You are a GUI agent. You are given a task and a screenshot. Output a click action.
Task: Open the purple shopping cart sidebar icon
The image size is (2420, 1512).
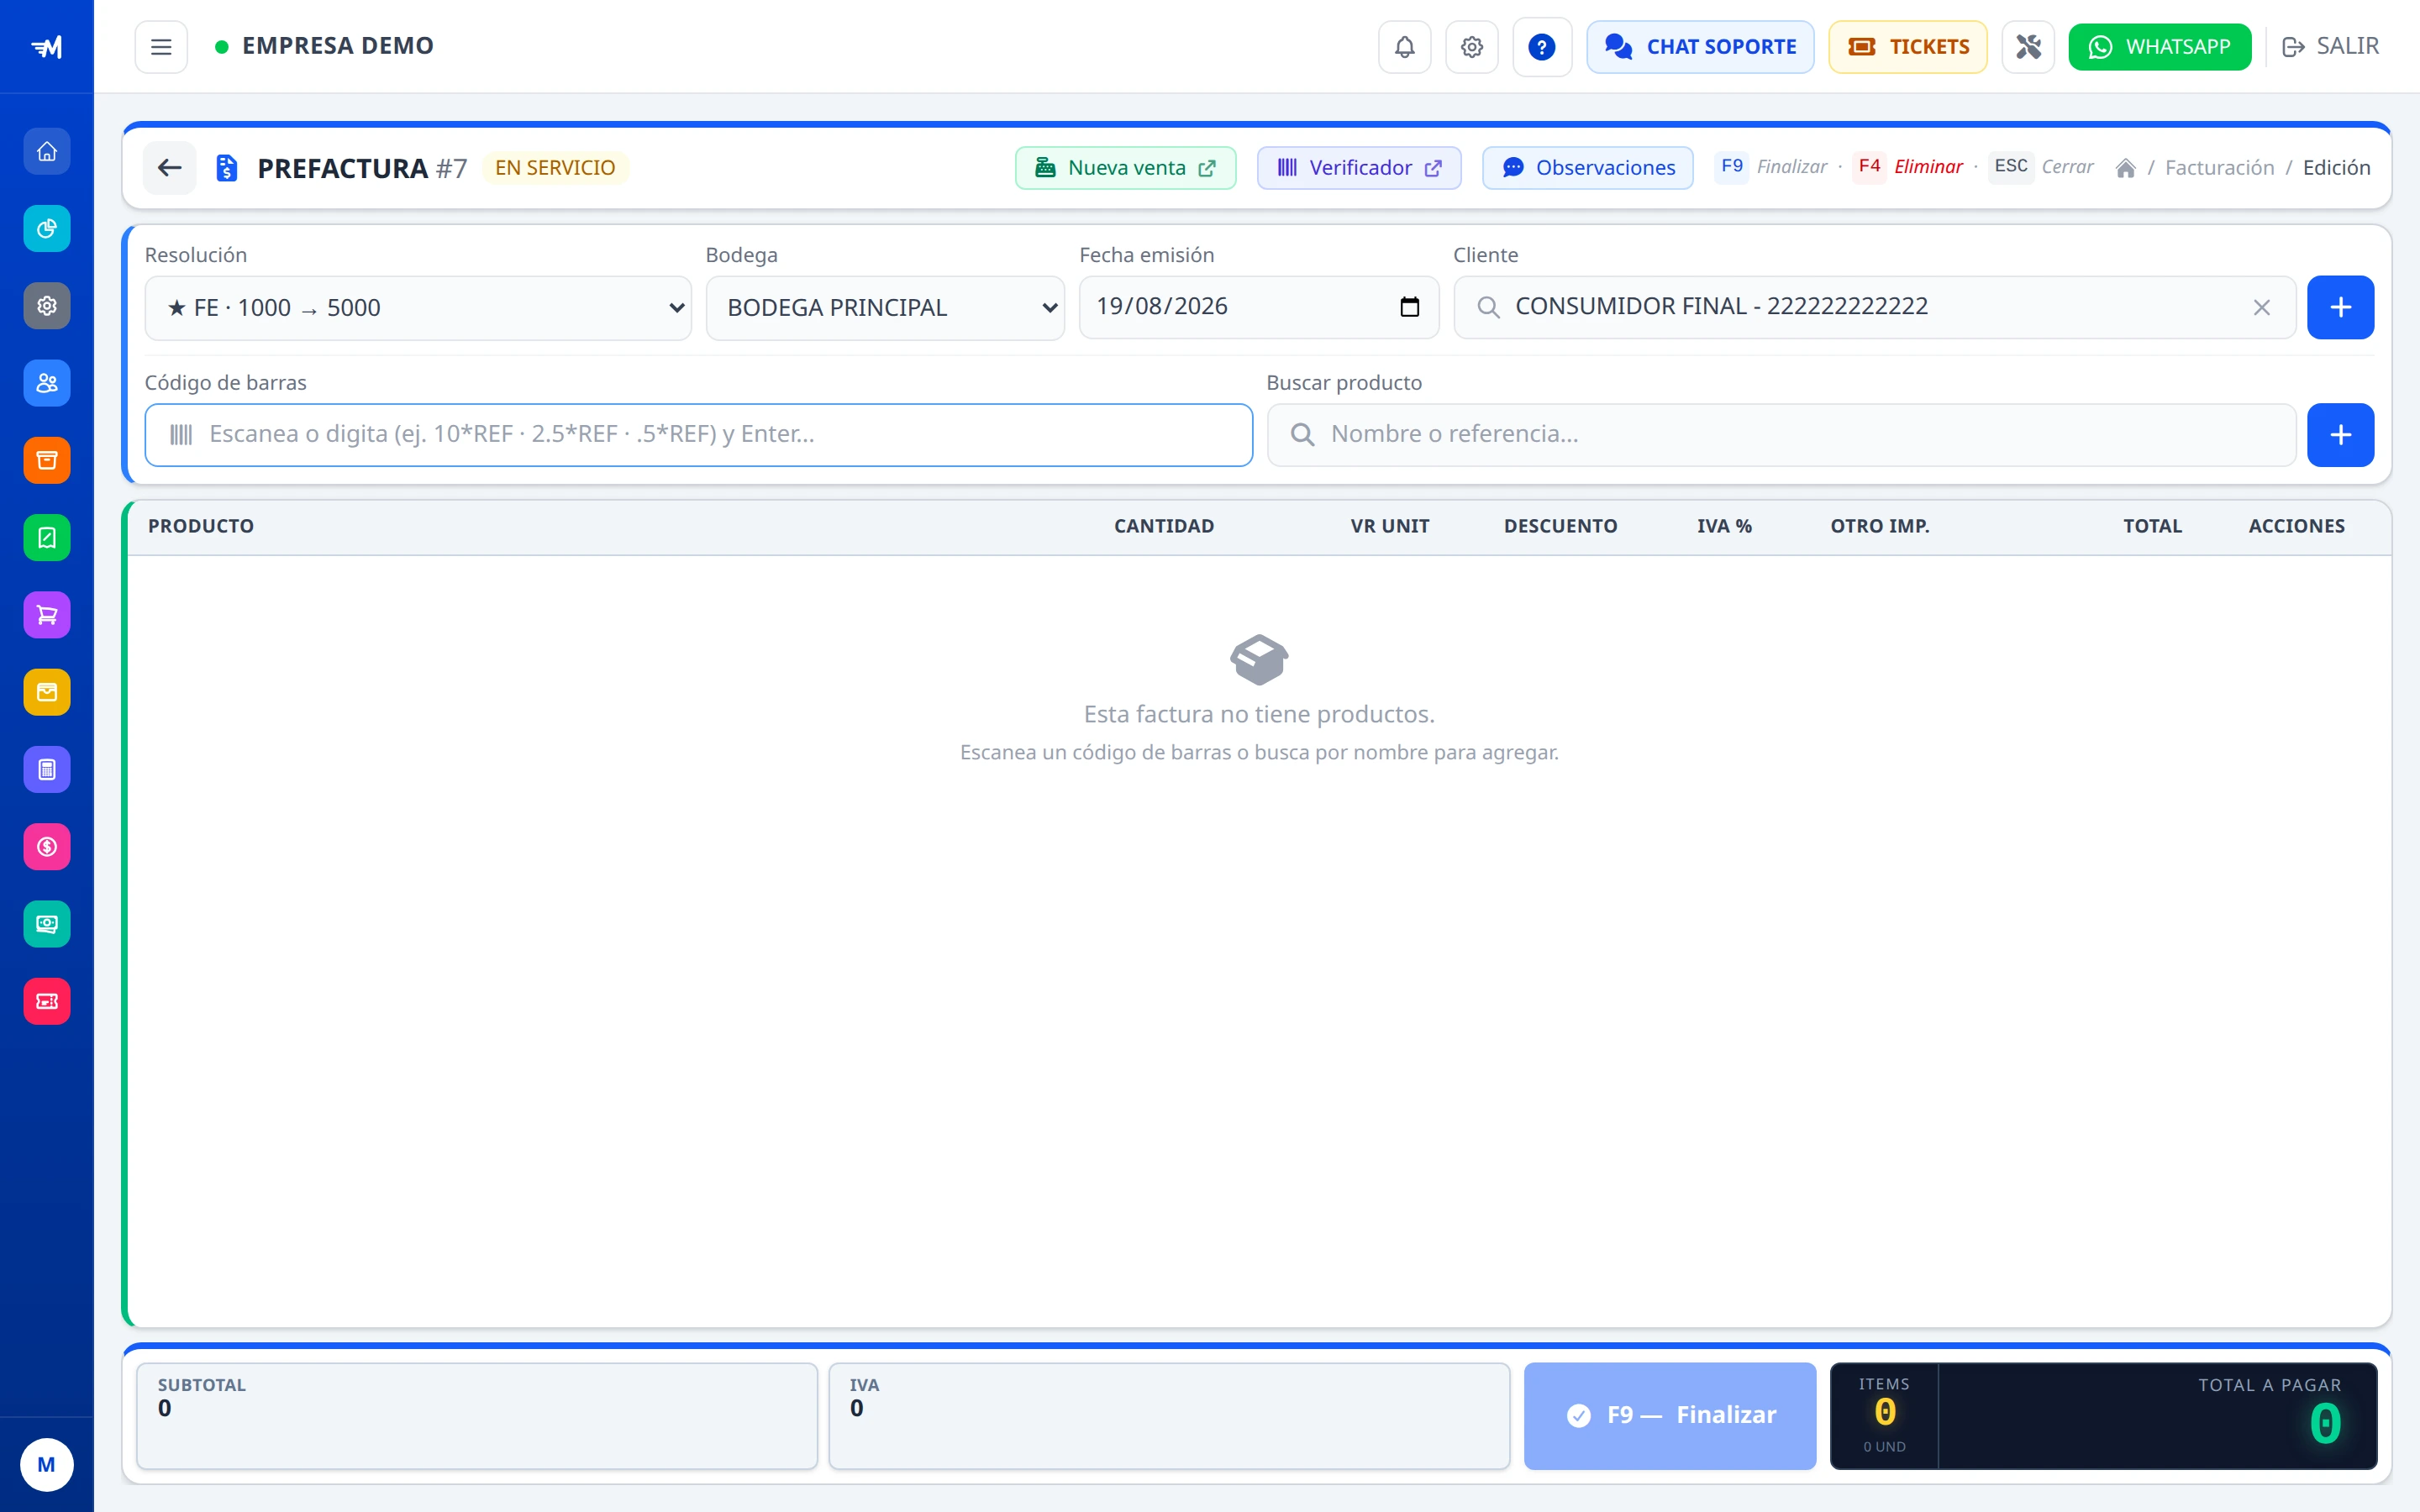click(x=47, y=615)
